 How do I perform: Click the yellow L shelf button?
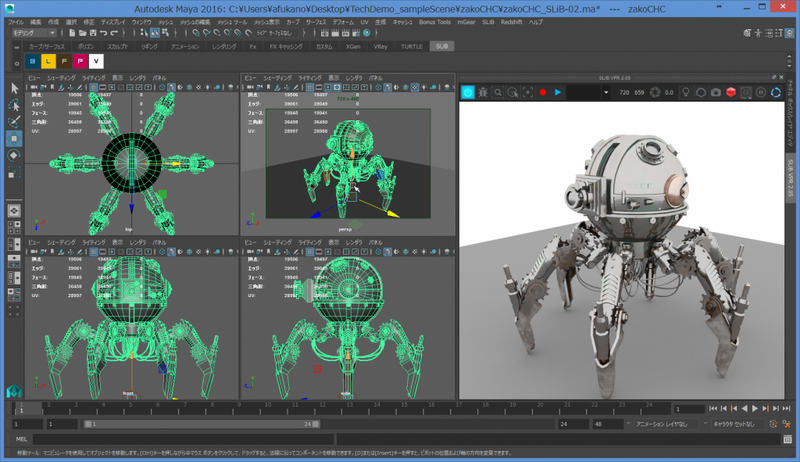pyautogui.click(x=48, y=62)
